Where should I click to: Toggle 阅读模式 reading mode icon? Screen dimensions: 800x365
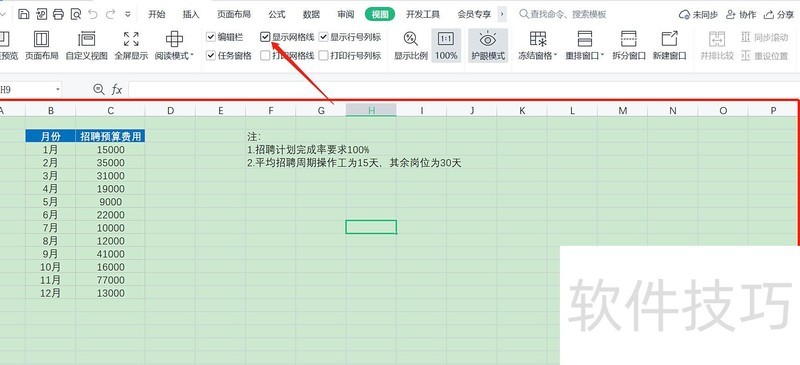click(x=174, y=39)
